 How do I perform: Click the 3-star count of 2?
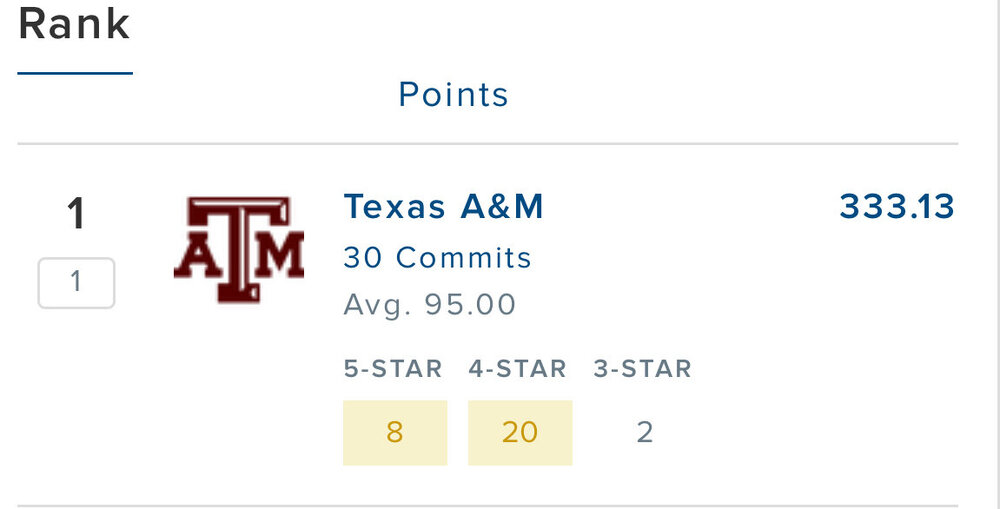pyautogui.click(x=645, y=432)
